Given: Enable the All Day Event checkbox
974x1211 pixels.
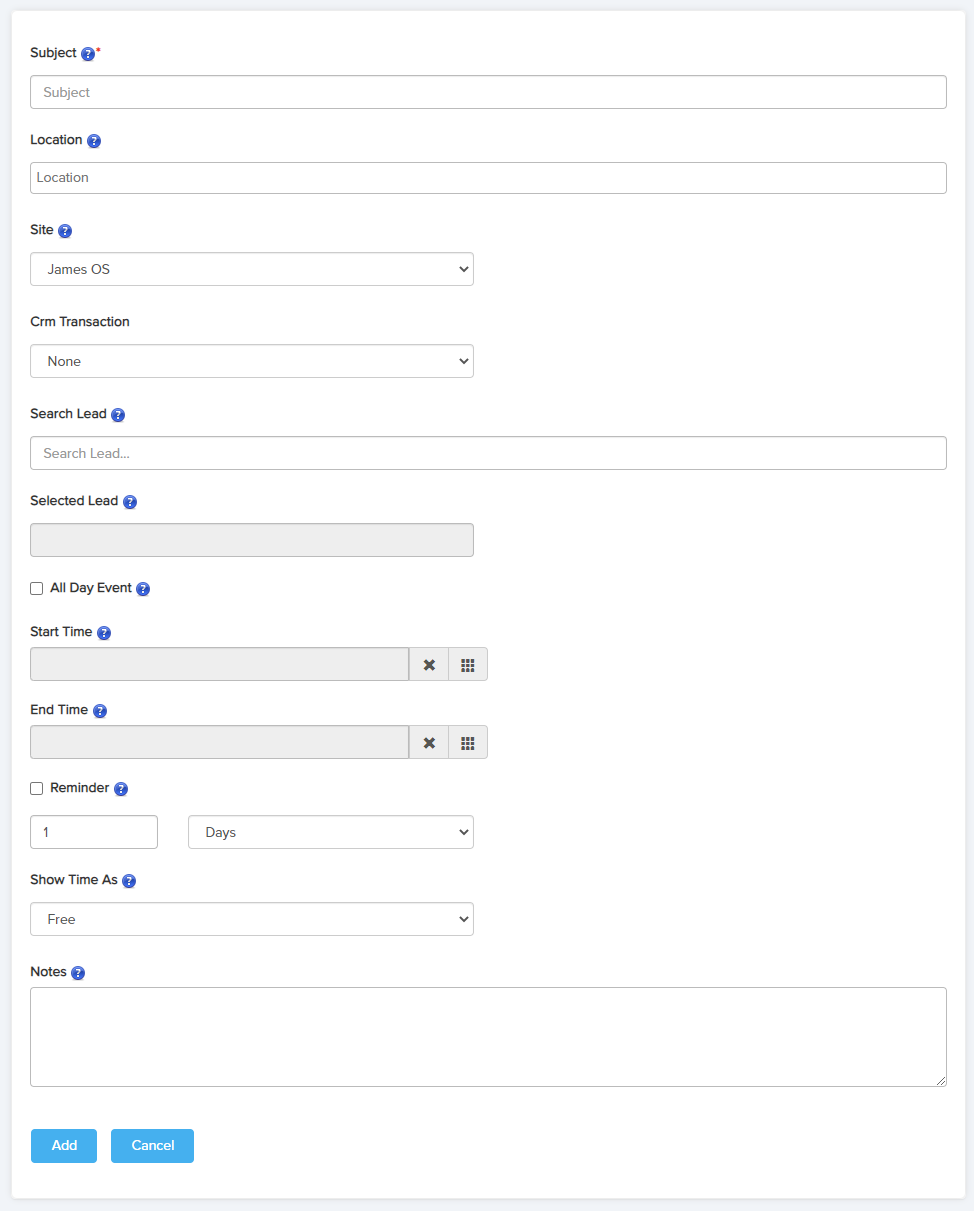Looking at the screenshot, I should tap(37, 589).
